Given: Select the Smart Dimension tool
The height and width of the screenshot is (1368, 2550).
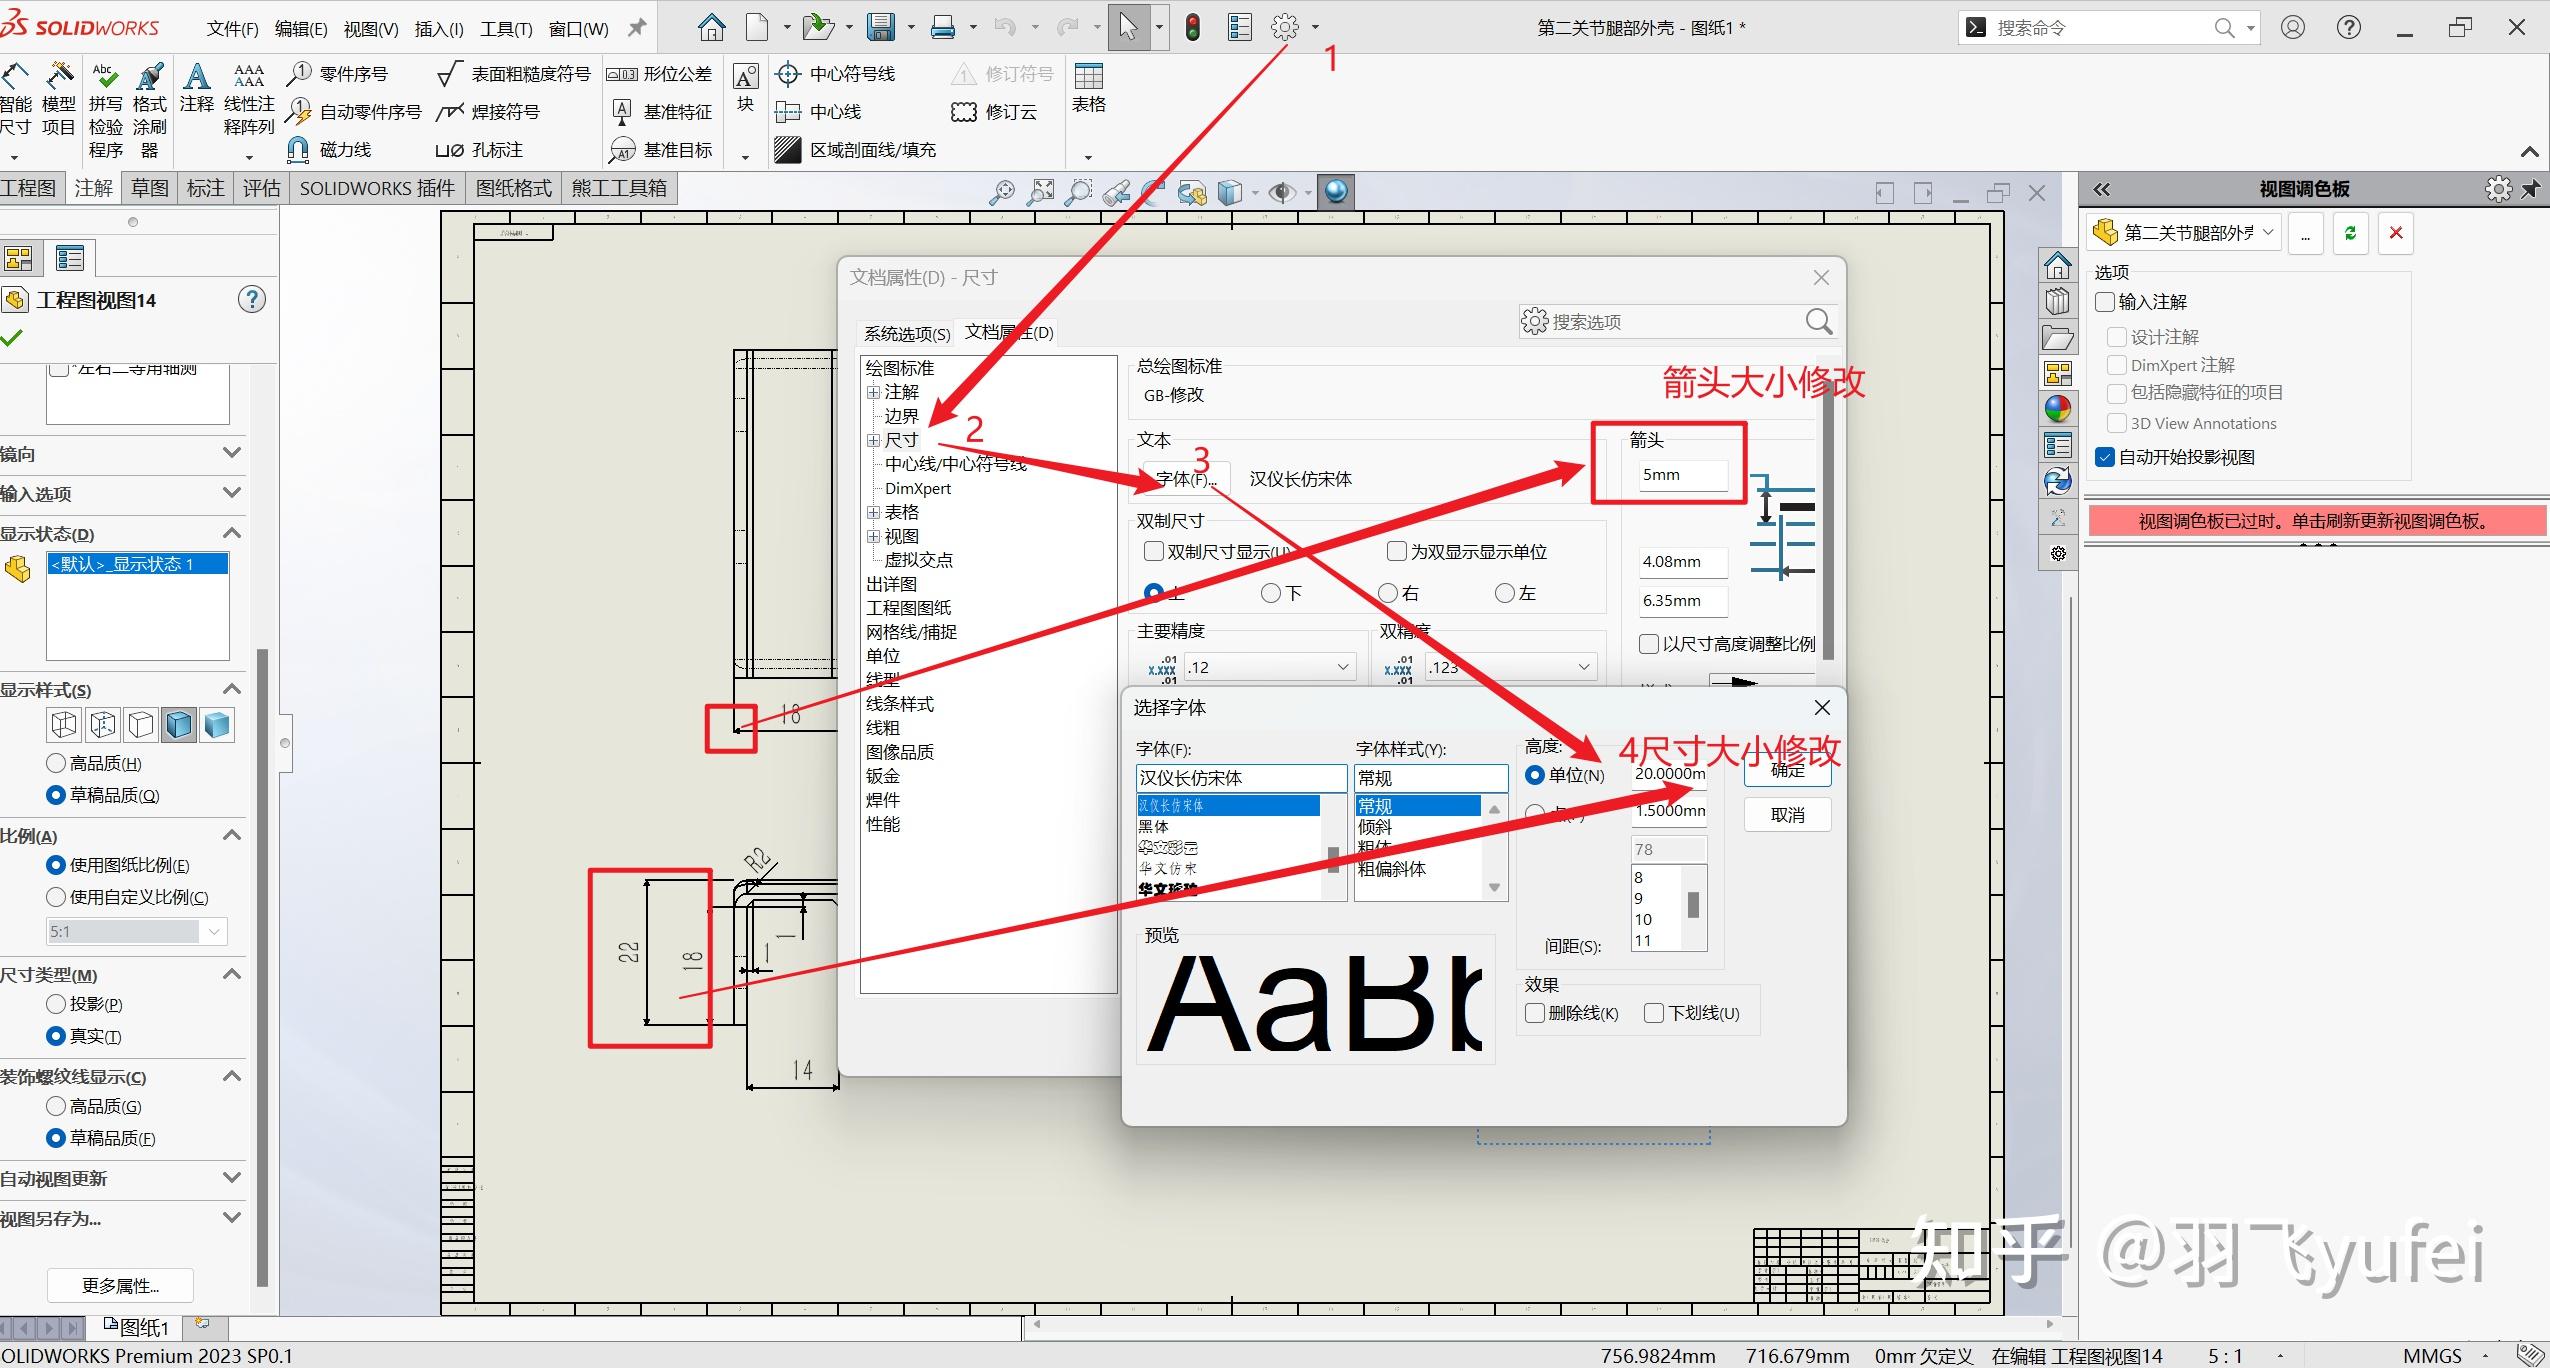Looking at the screenshot, I should [15, 100].
